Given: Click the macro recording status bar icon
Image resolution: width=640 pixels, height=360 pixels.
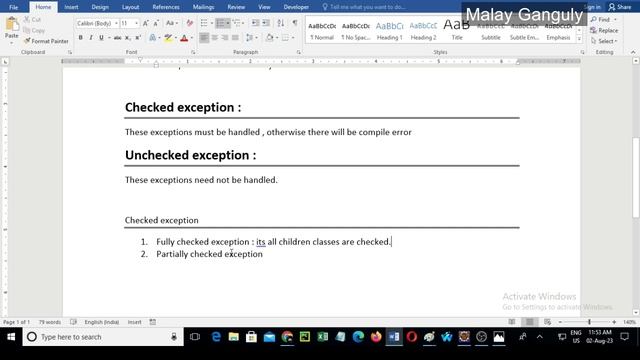Looking at the screenshot, I should pyautogui.click(x=153, y=322).
